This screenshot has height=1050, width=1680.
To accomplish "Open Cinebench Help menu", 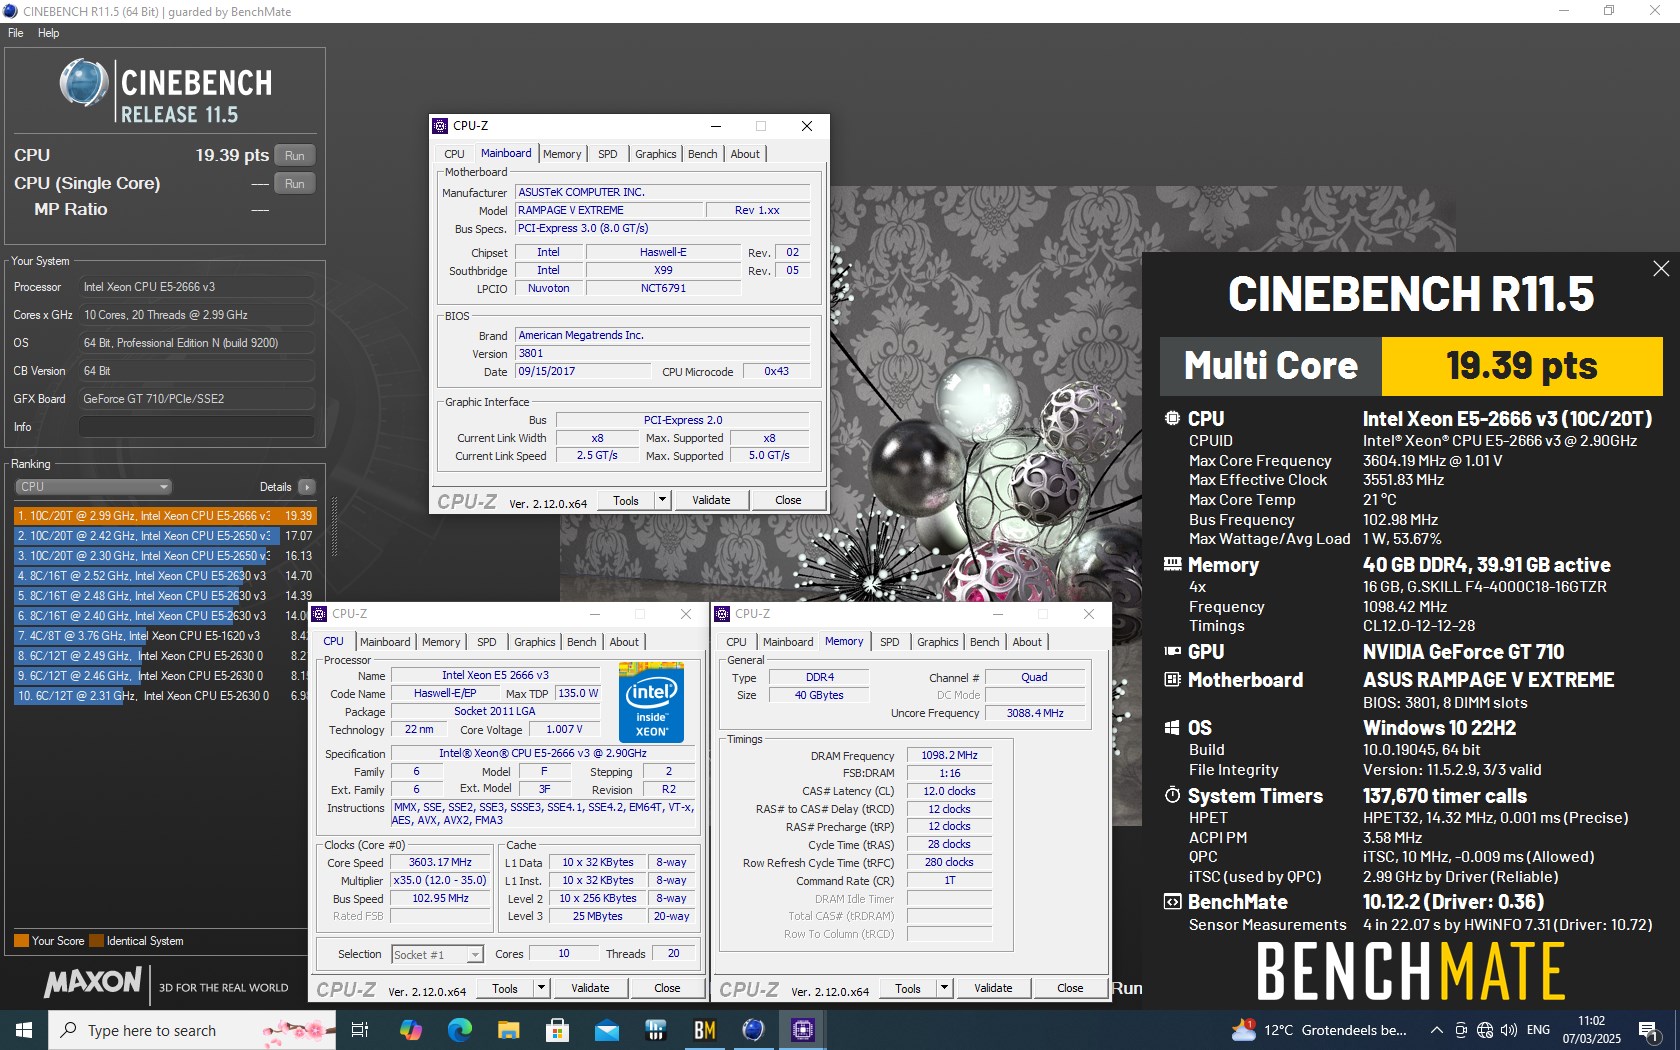I will pos(48,33).
